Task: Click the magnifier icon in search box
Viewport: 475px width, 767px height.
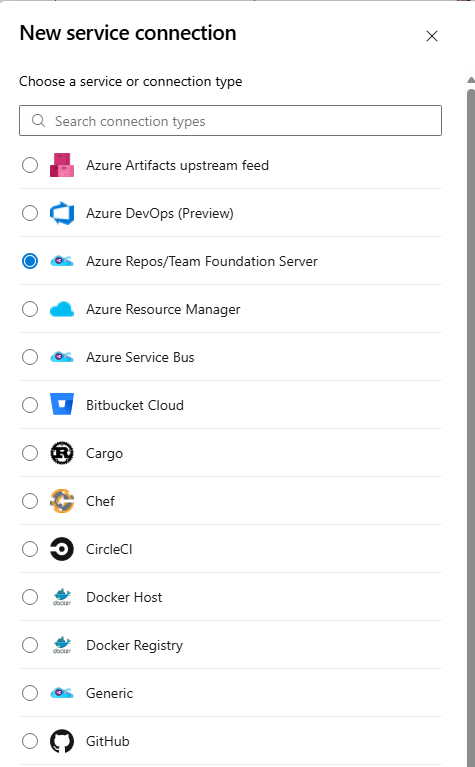Action: (39, 120)
